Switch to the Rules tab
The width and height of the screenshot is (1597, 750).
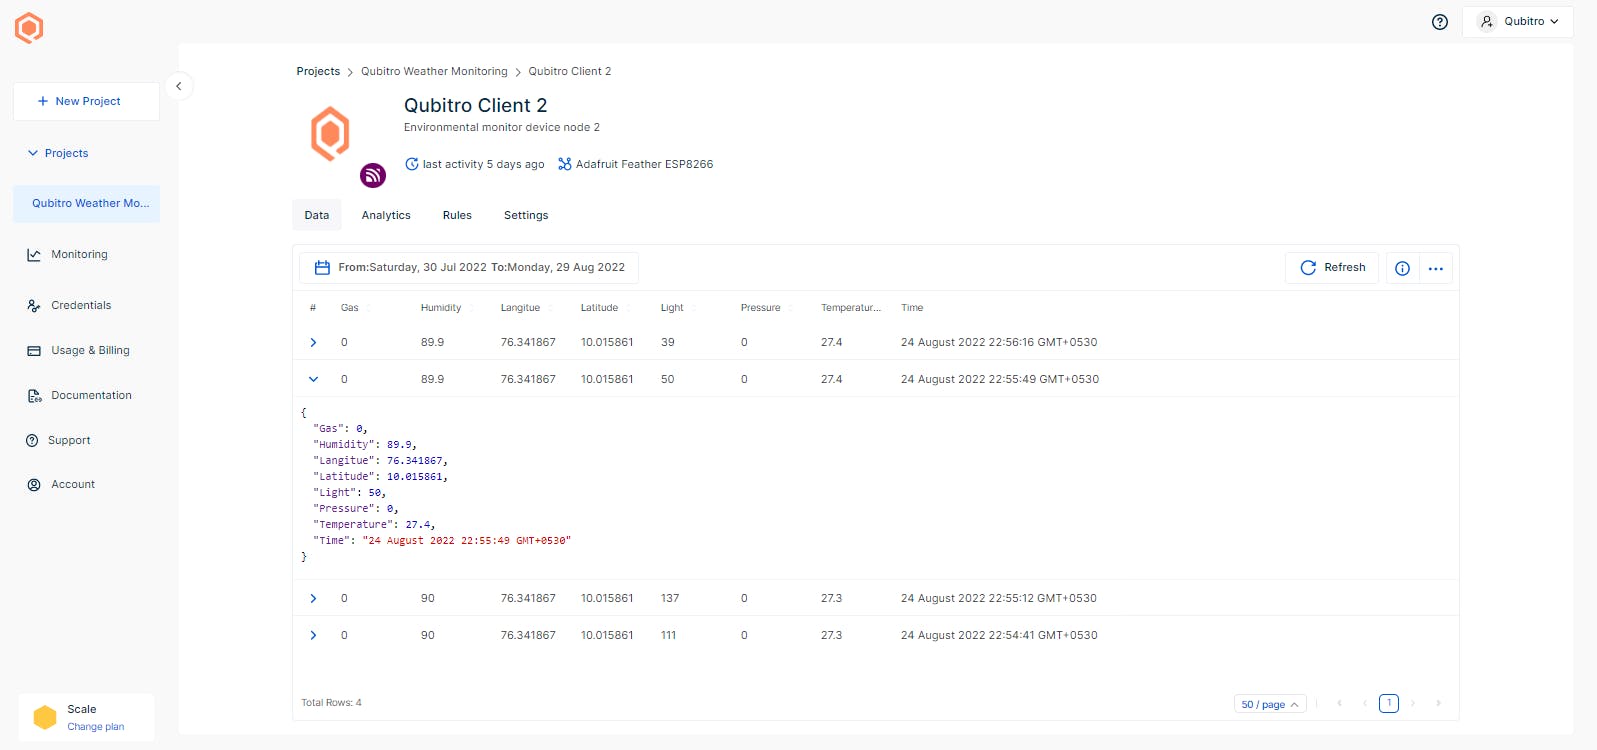(457, 215)
